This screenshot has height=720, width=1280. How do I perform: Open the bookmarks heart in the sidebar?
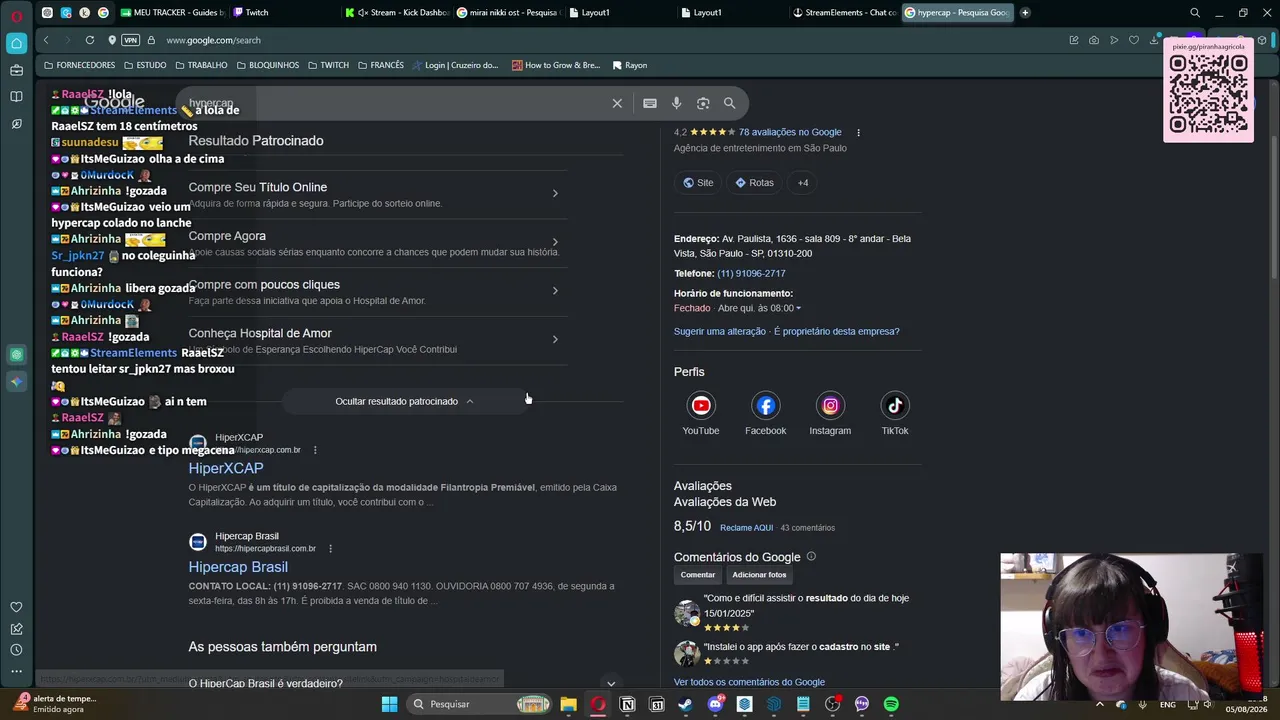click(x=16, y=607)
